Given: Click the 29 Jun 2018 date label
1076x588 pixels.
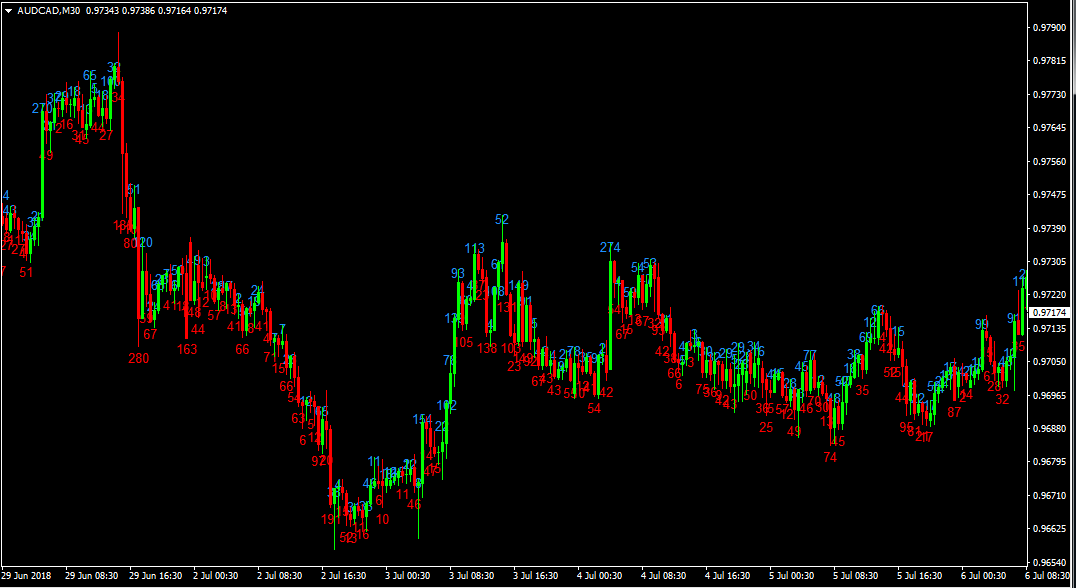Looking at the screenshot, I should 27,576.
